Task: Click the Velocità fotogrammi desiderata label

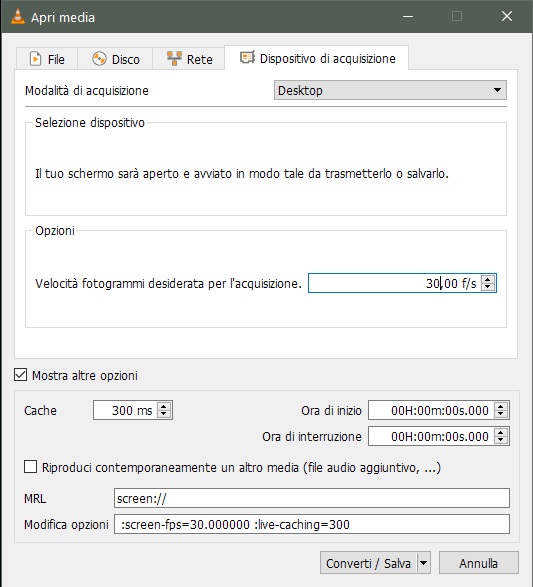Action: point(168,283)
